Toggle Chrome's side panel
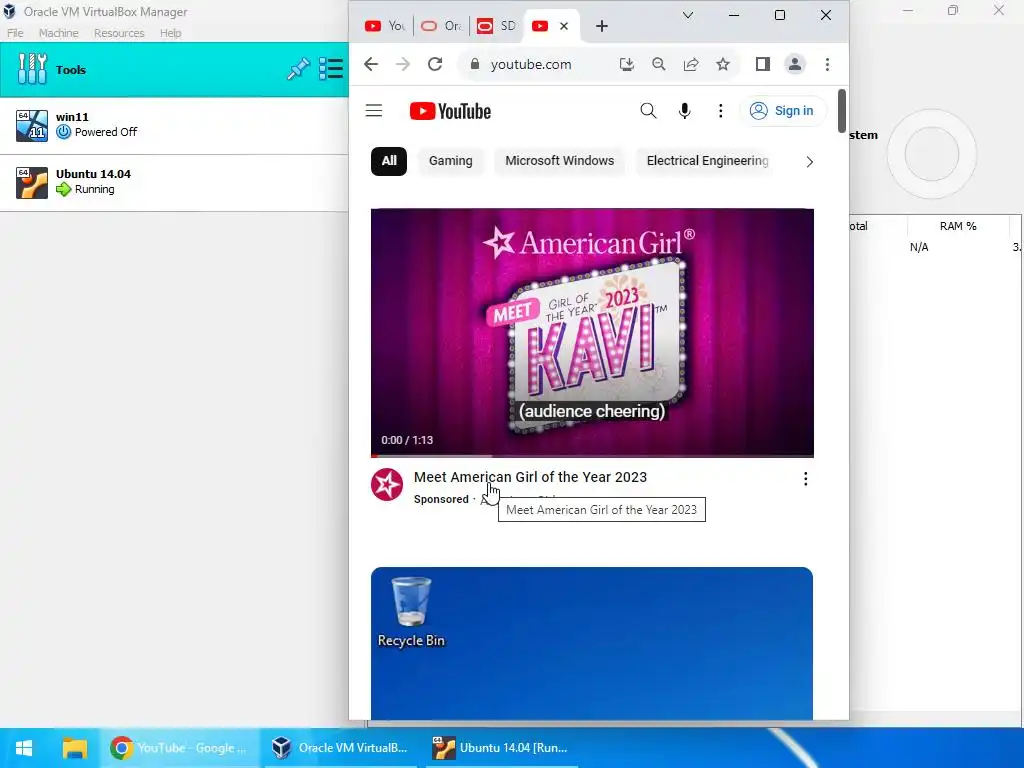 click(x=763, y=64)
